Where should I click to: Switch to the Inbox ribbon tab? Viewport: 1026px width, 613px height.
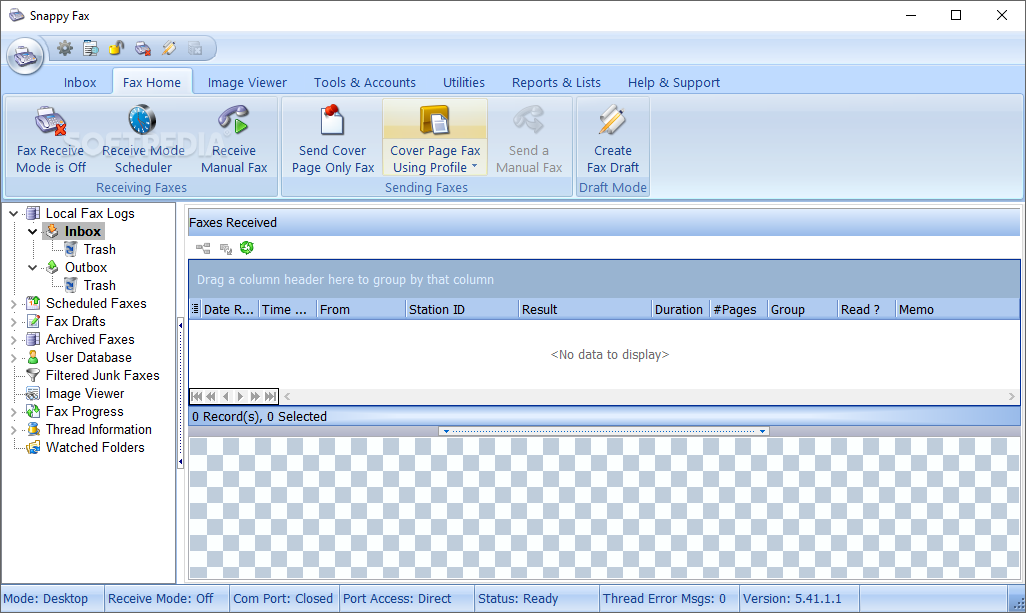[x=80, y=82]
